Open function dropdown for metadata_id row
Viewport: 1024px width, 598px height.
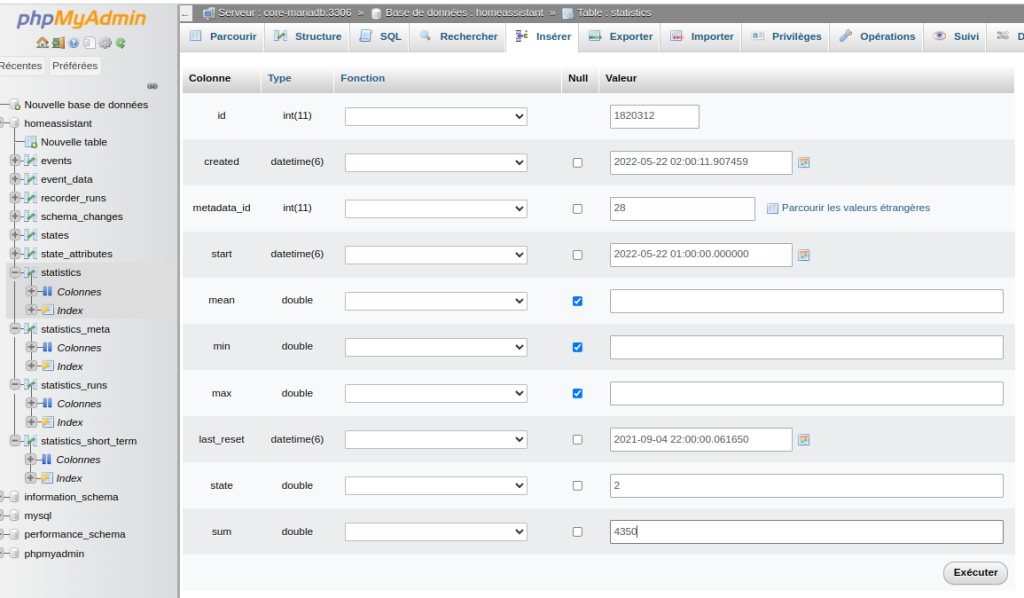pyautogui.click(x=436, y=209)
